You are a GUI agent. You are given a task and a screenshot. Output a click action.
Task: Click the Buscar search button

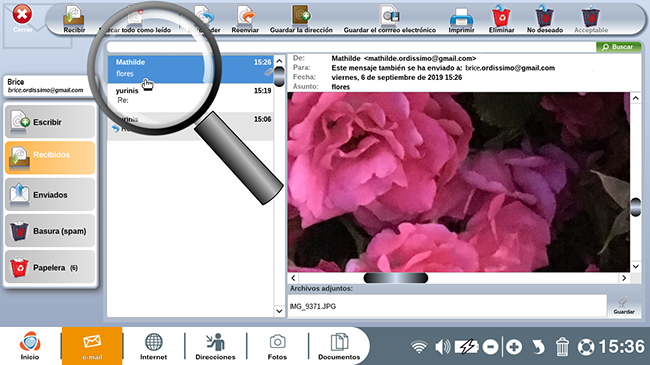[x=618, y=47]
